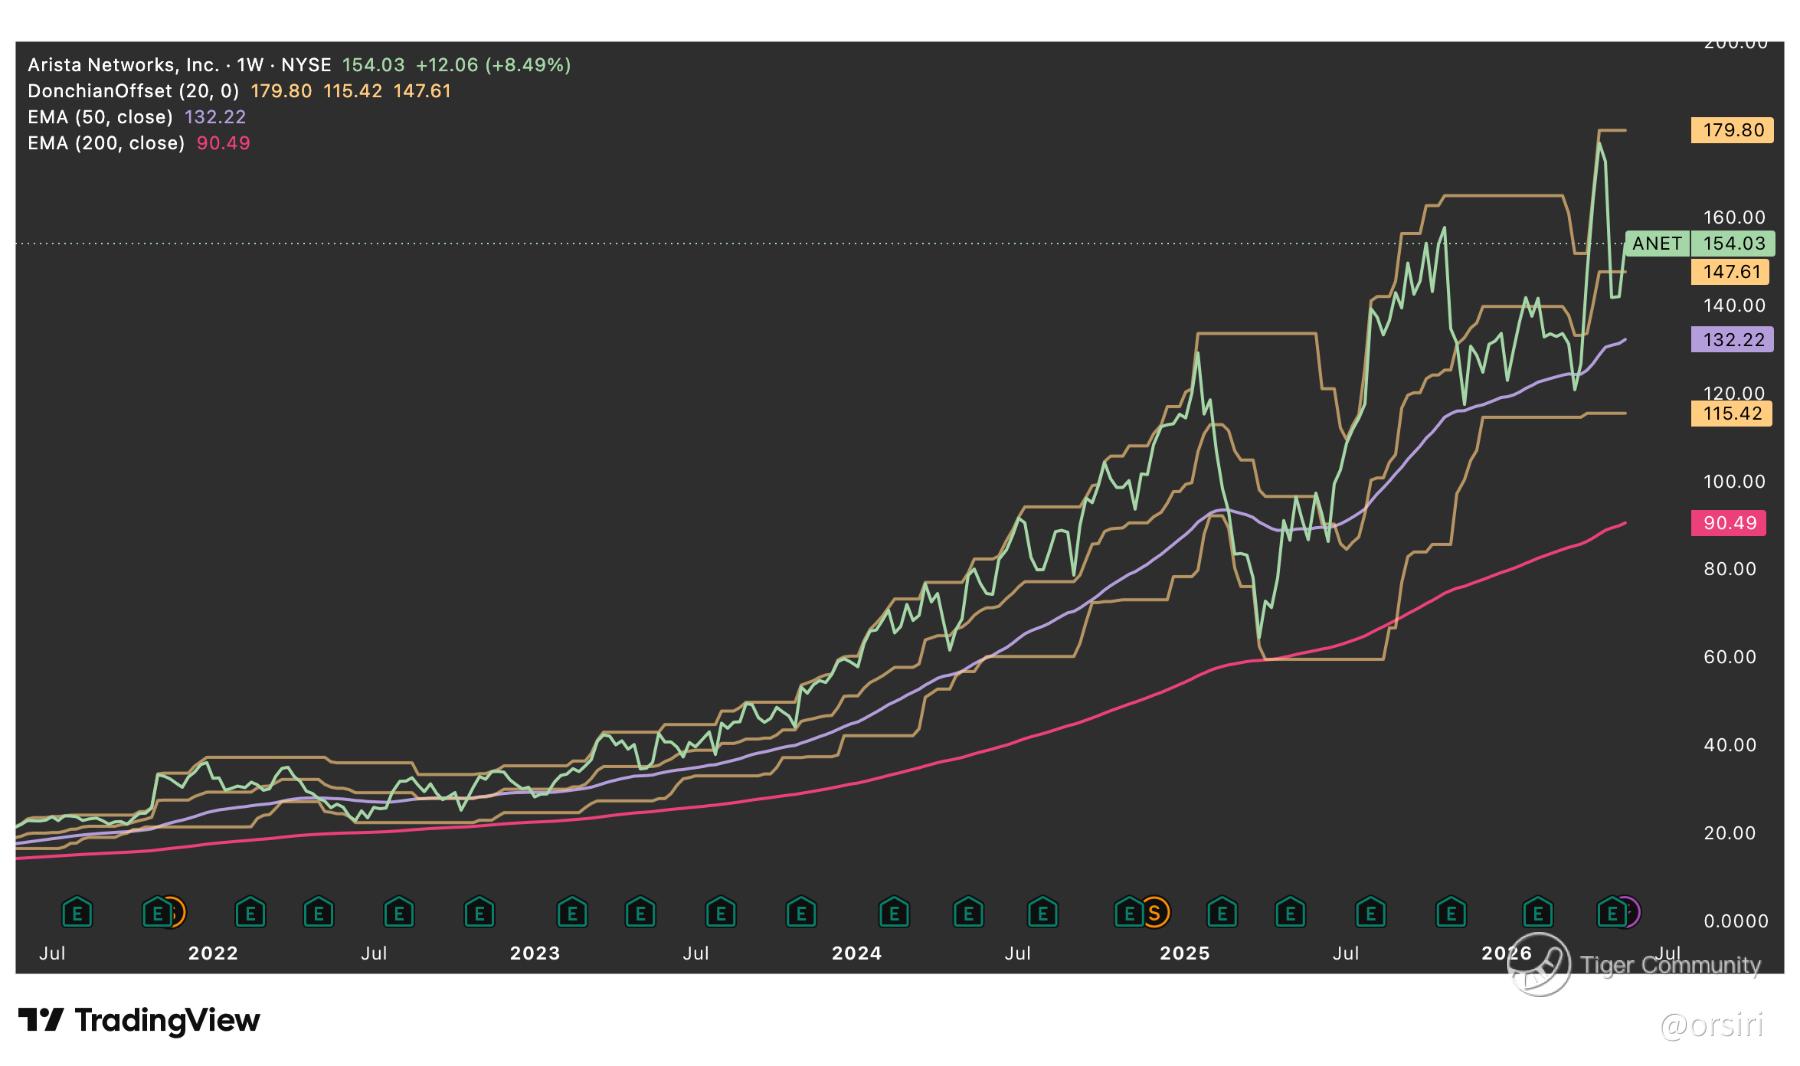Click the 115.42 lower Donchian price label
1800x1066 pixels.
(x=1732, y=413)
